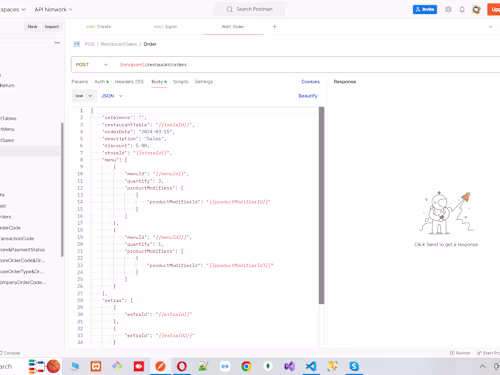This screenshot has height=375, width=500.
Task: Open the Console in status bar
Action: (x=10, y=353)
